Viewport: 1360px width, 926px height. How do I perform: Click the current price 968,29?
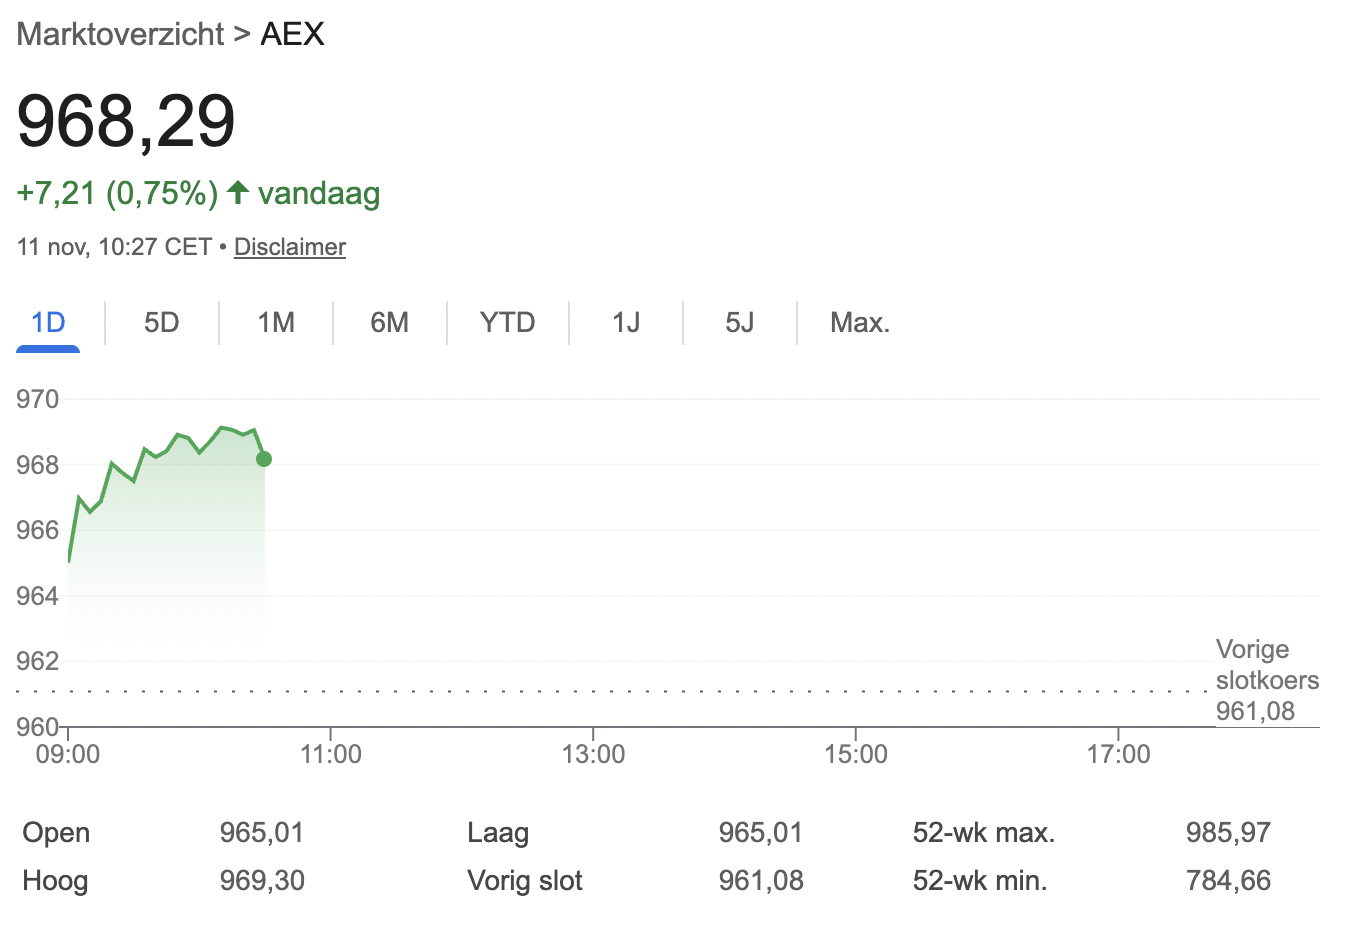click(x=128, y=121)
